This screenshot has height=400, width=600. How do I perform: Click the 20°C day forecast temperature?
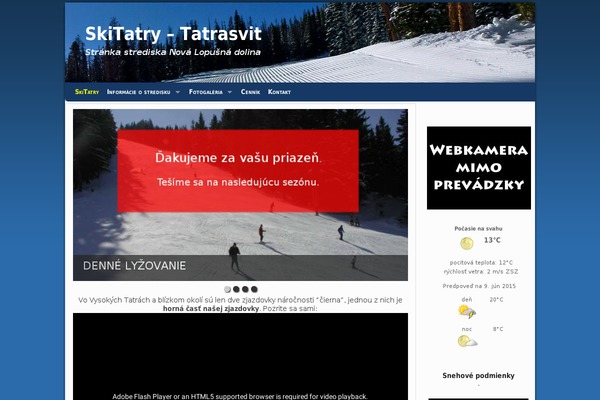[496, 300]
